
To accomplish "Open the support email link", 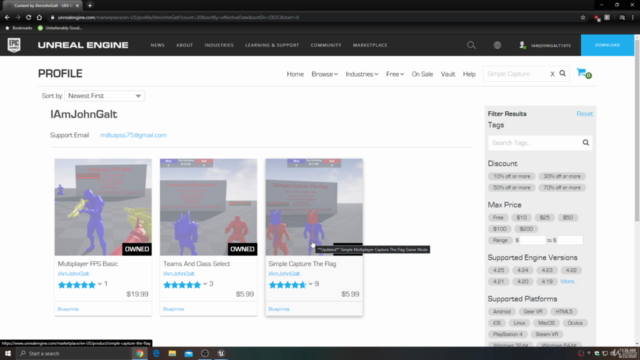I will click(133, 135).
